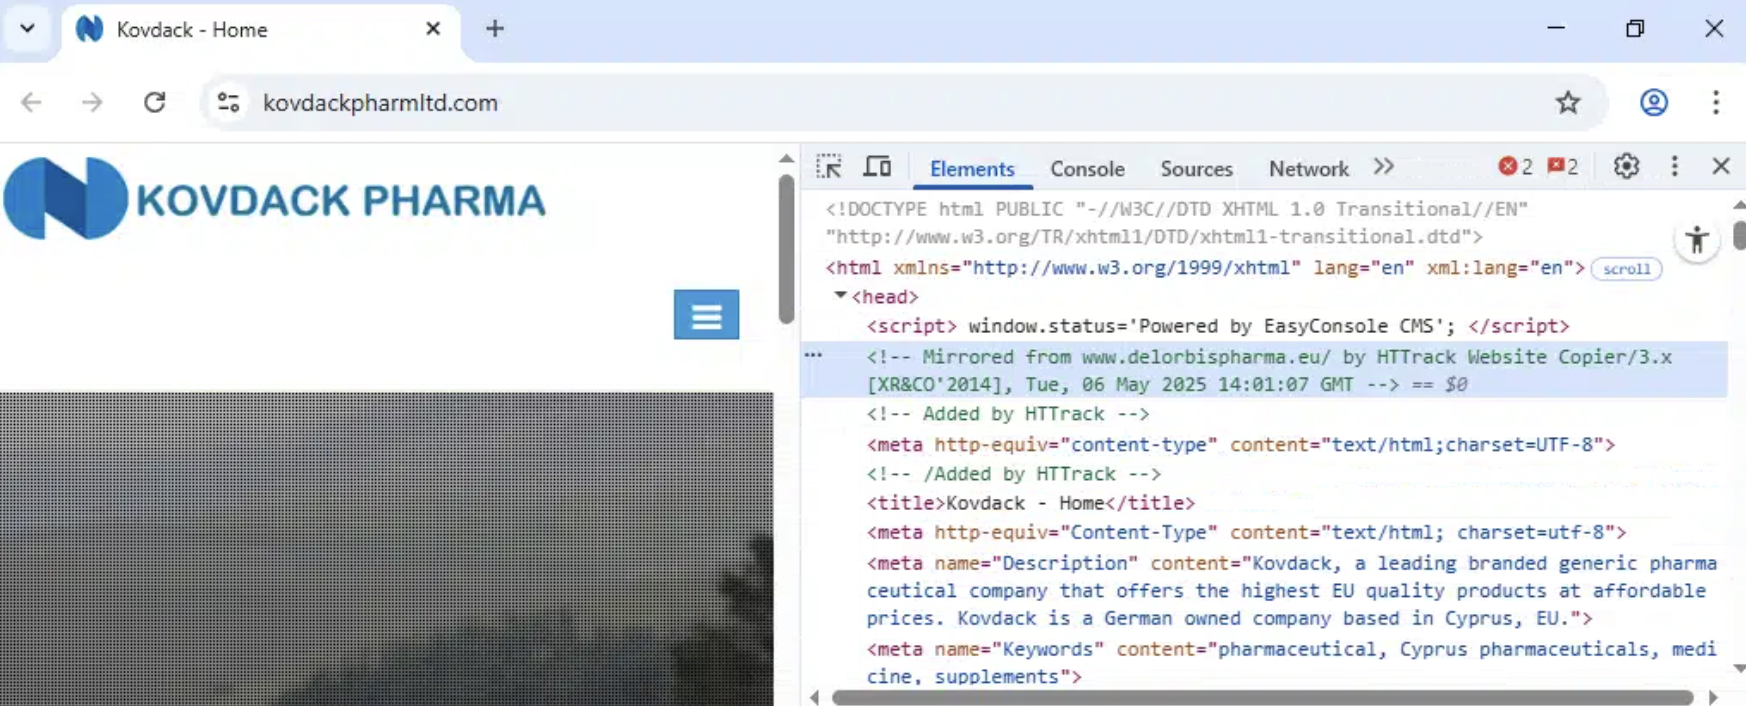The image size is (1746, 706).
Task: Select the Mirrored from HTTrack comment
Action: tap(1269, 370)
